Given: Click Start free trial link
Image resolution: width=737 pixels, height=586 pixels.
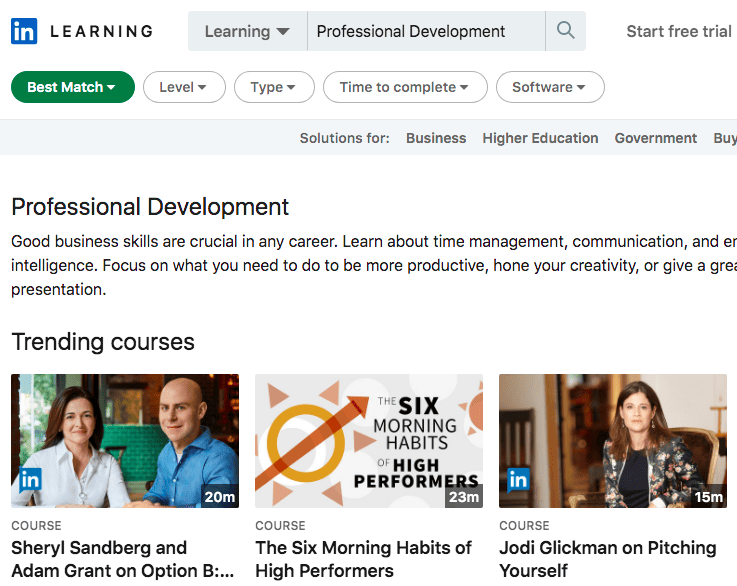Looking at the screenshot, I should coord(679,31).
